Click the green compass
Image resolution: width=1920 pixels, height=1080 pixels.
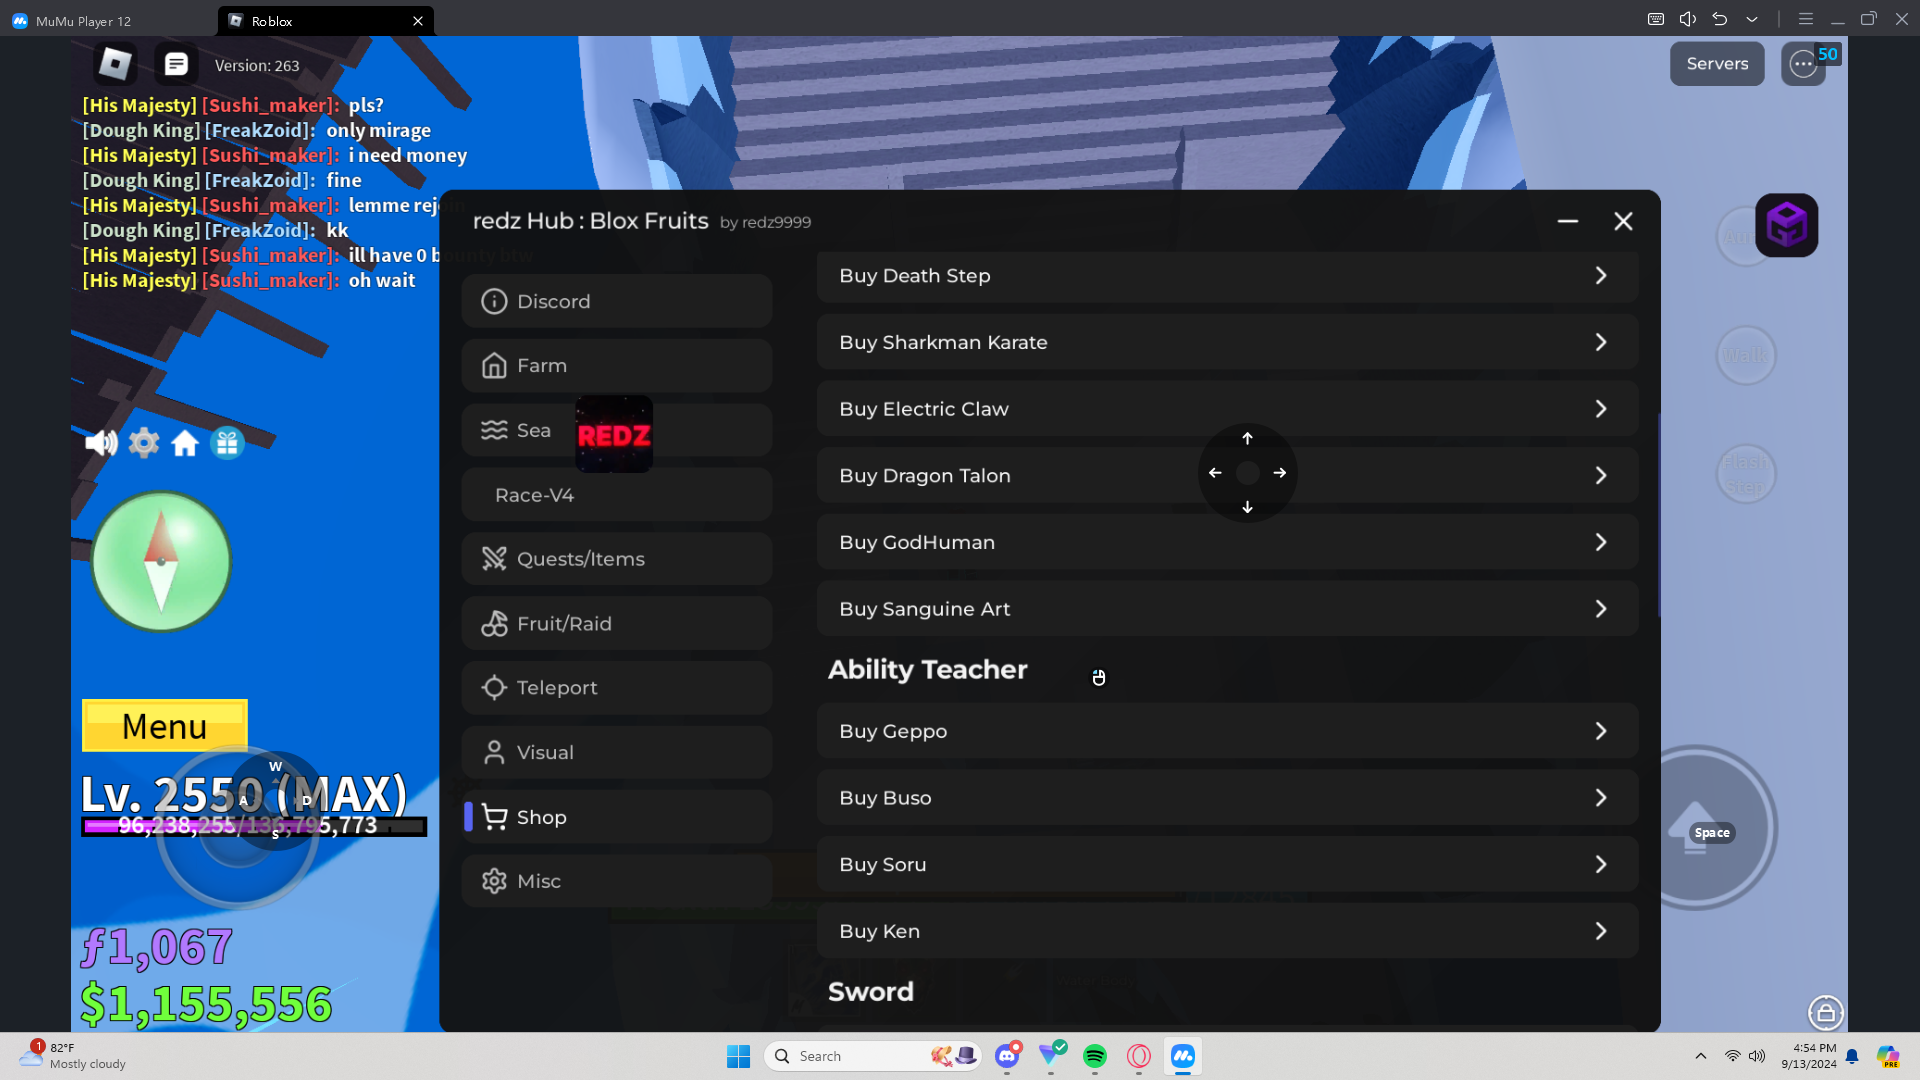pos(161,561)
